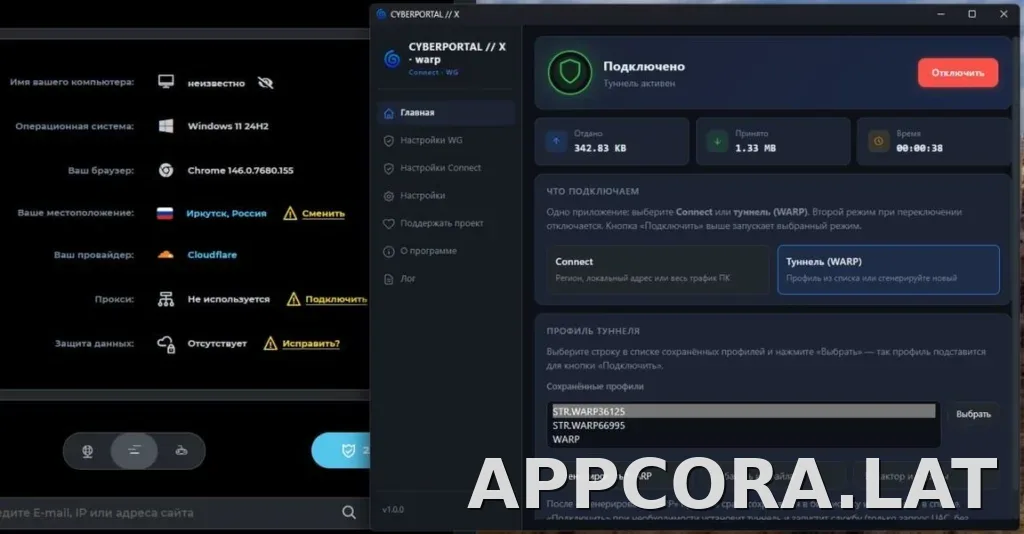Image resolution: width=1024 pixels, height=534 pixels.
Task: Open Главная in CyberPortal sidebar
Action: pos(446,112)
